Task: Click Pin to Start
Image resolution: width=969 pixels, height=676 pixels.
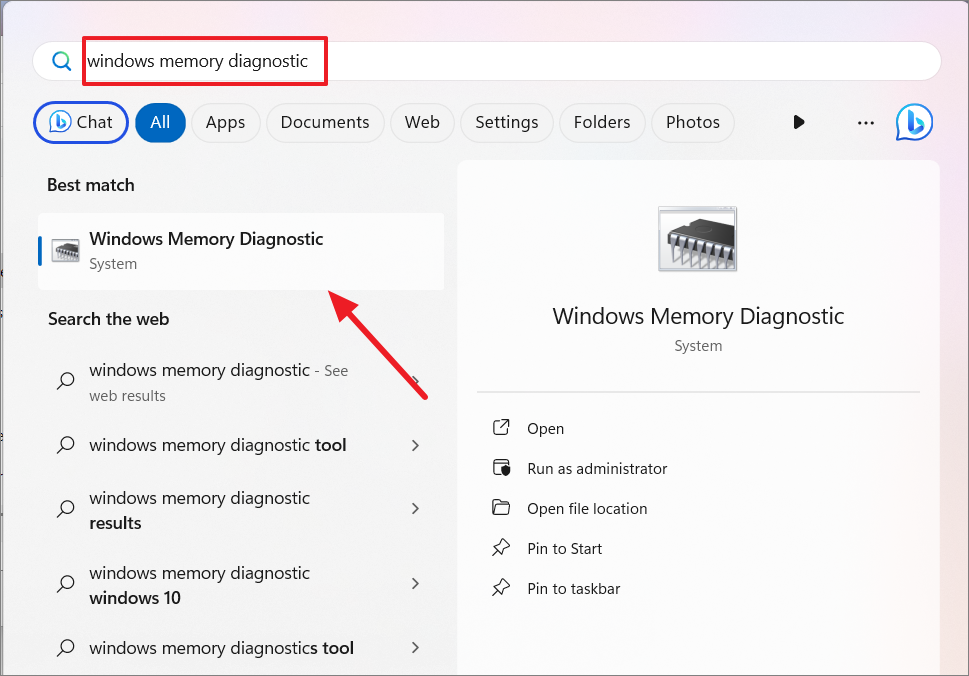Action: [x=564, y=549]
